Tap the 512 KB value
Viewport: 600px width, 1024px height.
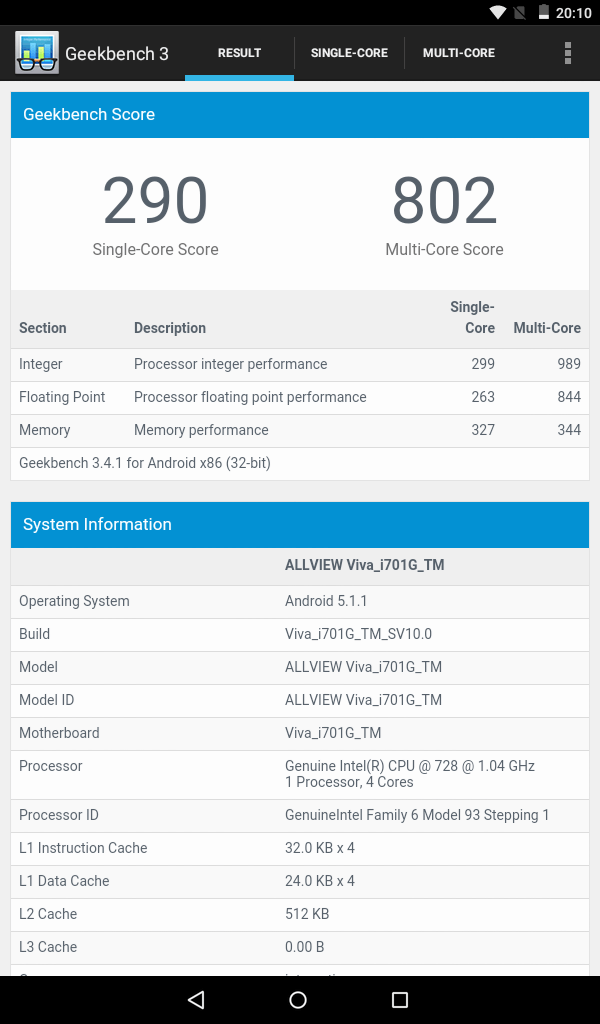coord(307,914)
